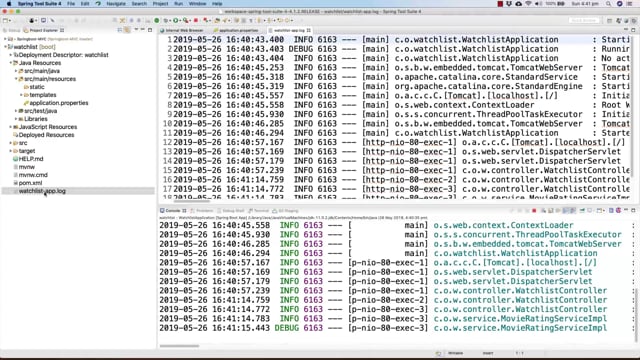Expand the target folder
Image resolution: width=640 pixels, height=360 pixels.
pos(11,151)
